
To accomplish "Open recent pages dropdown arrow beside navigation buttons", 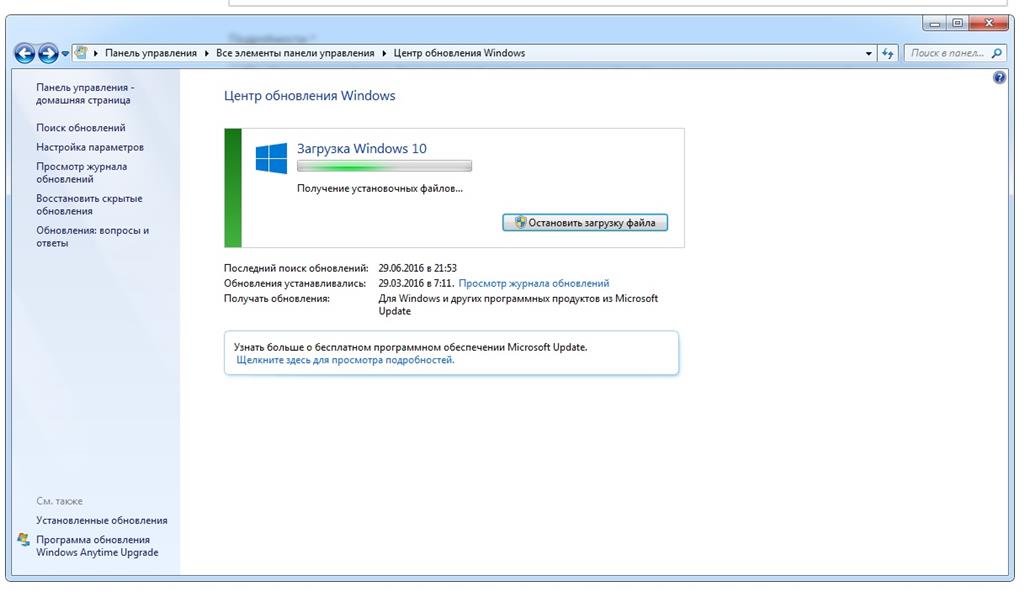I will 65,54.
